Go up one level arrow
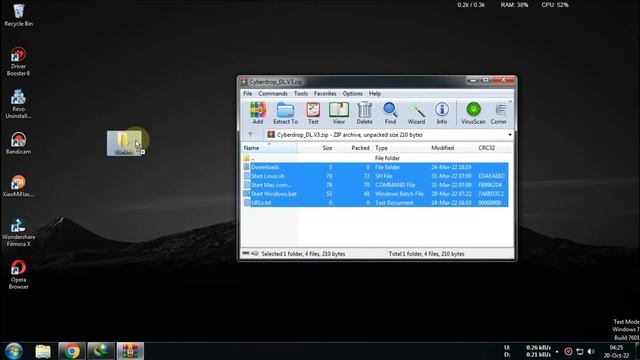 point(250,134)
